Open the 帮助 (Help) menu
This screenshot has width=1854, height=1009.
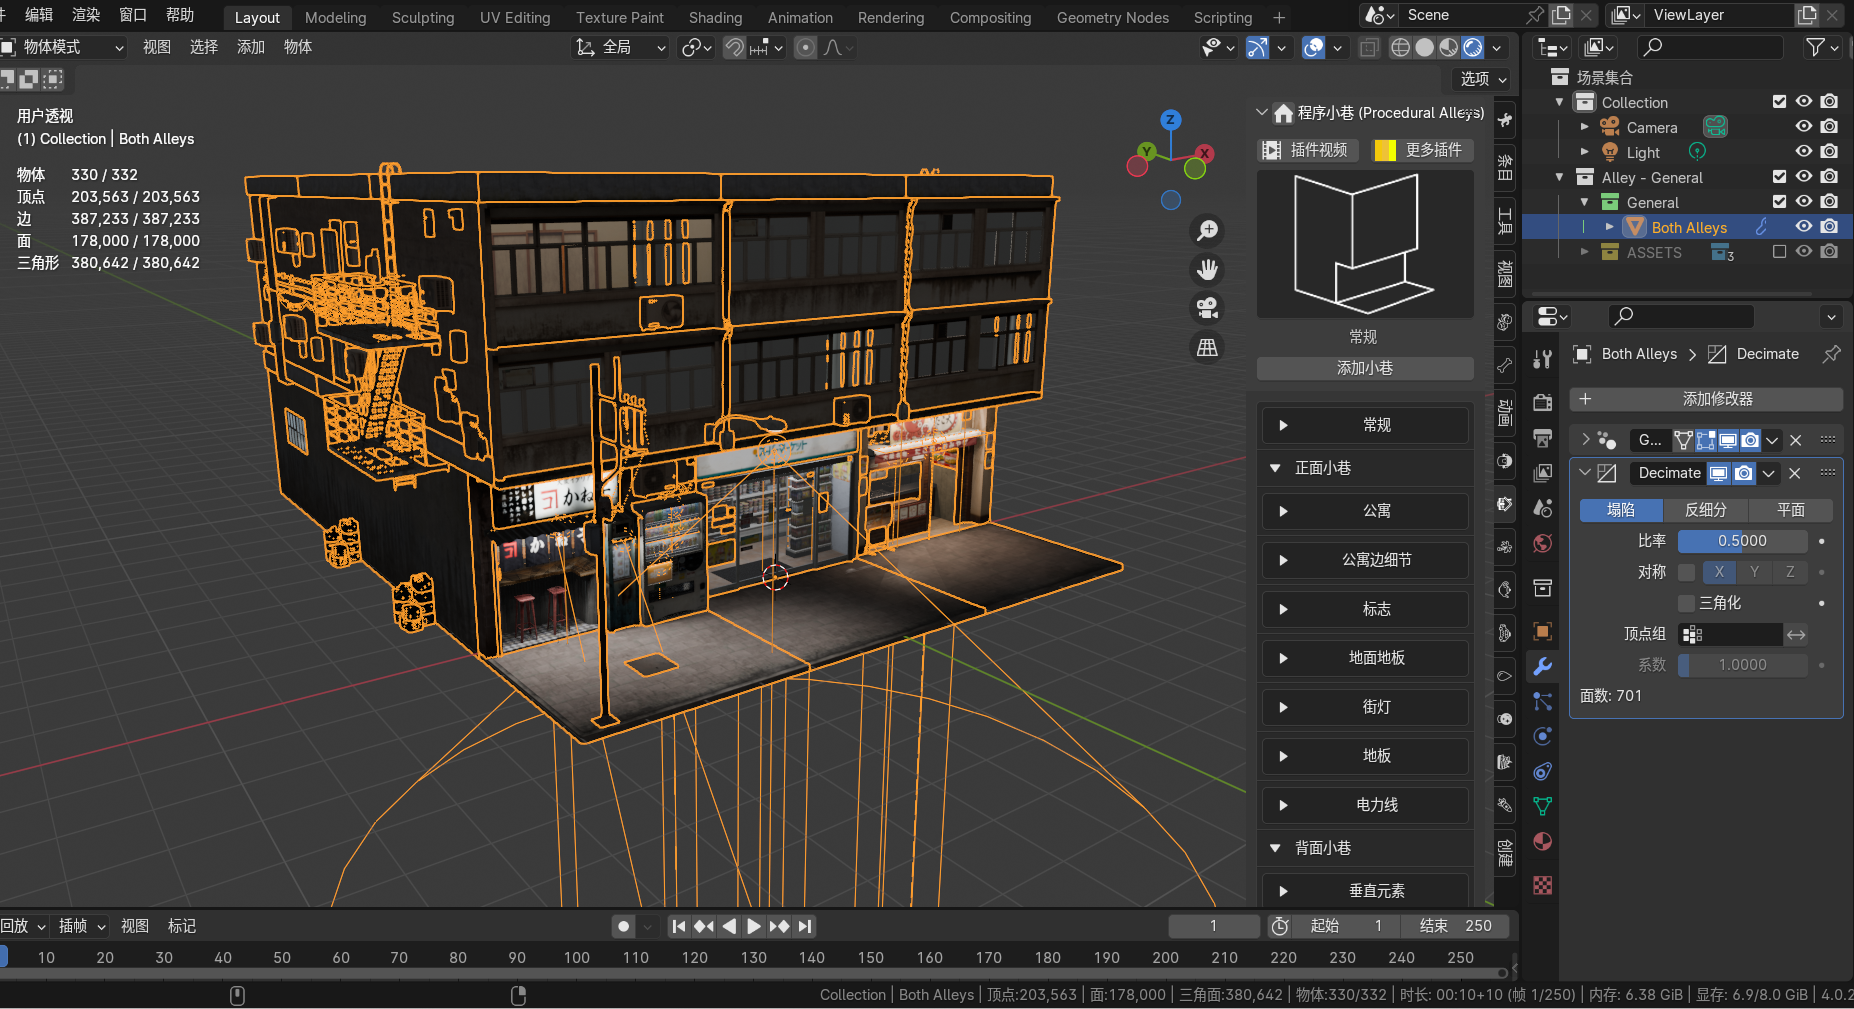[x=180, y=15]
